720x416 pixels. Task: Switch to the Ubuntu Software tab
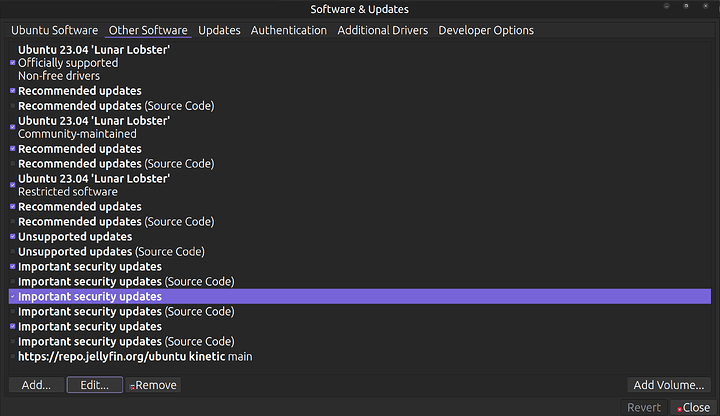click(x=55, y=30)
